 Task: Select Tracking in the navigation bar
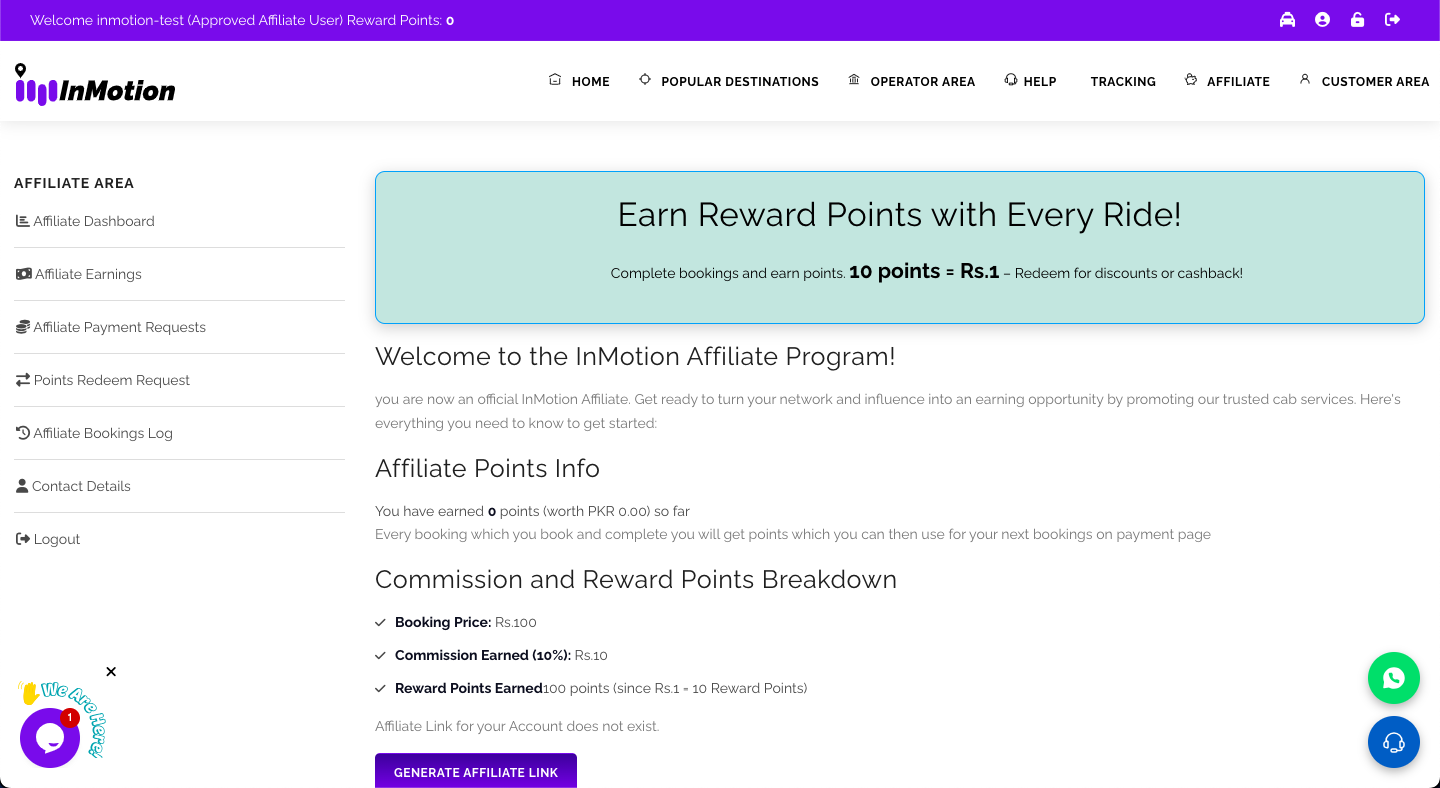point(1123,82)
